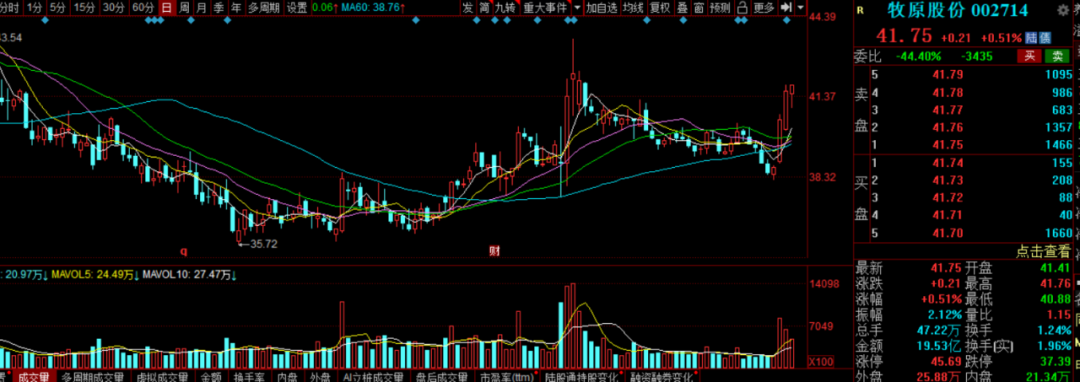The height and width of the screenshot is (382, 1080).
Task: Switch to the 周 weekly period tab
Action: click(184, 8)
